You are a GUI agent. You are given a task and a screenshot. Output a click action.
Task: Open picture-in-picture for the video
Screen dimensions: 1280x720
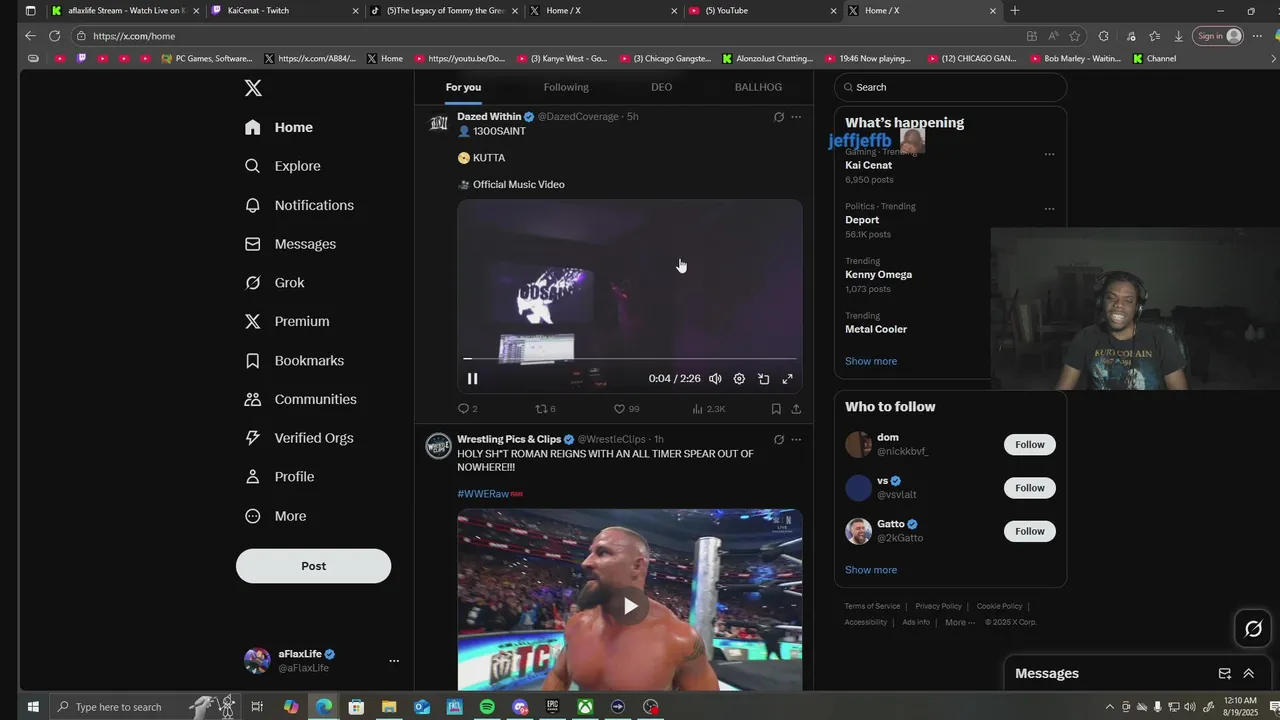763,379
